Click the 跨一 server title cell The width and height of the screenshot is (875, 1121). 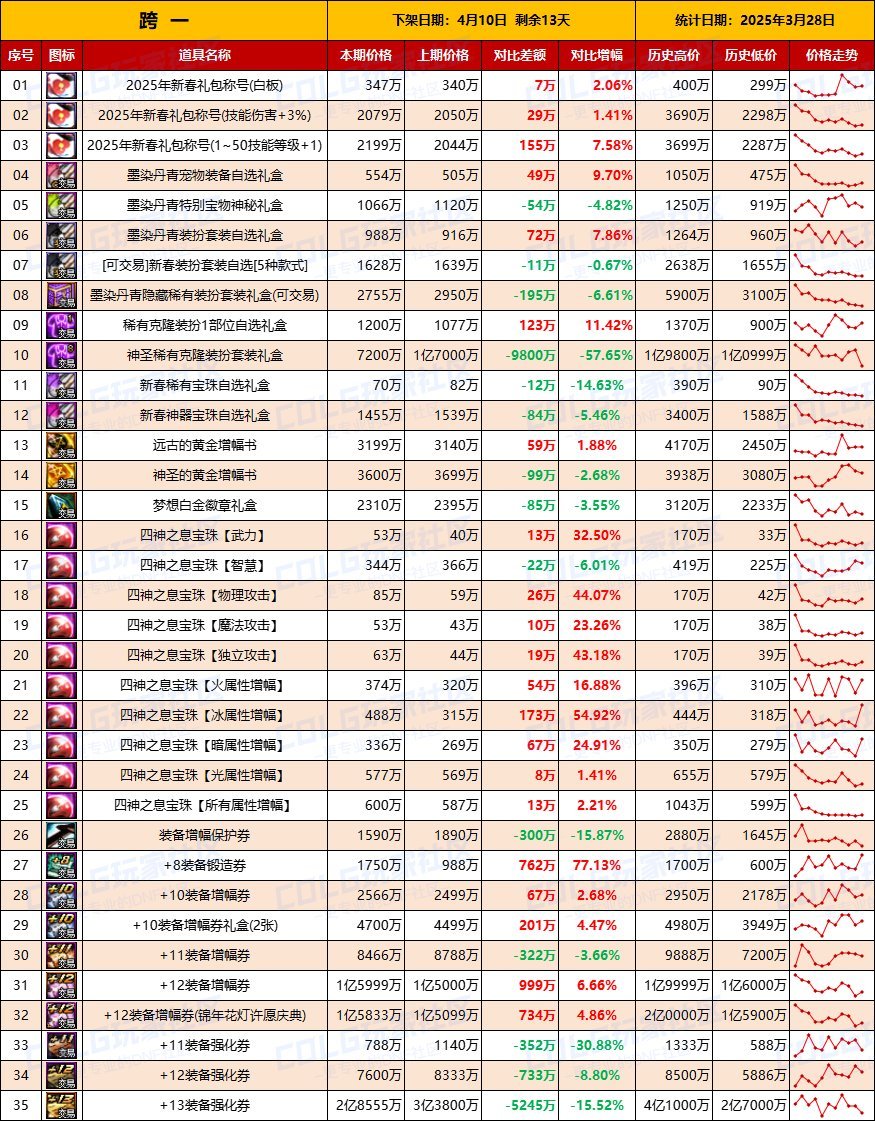coord(164,19)
